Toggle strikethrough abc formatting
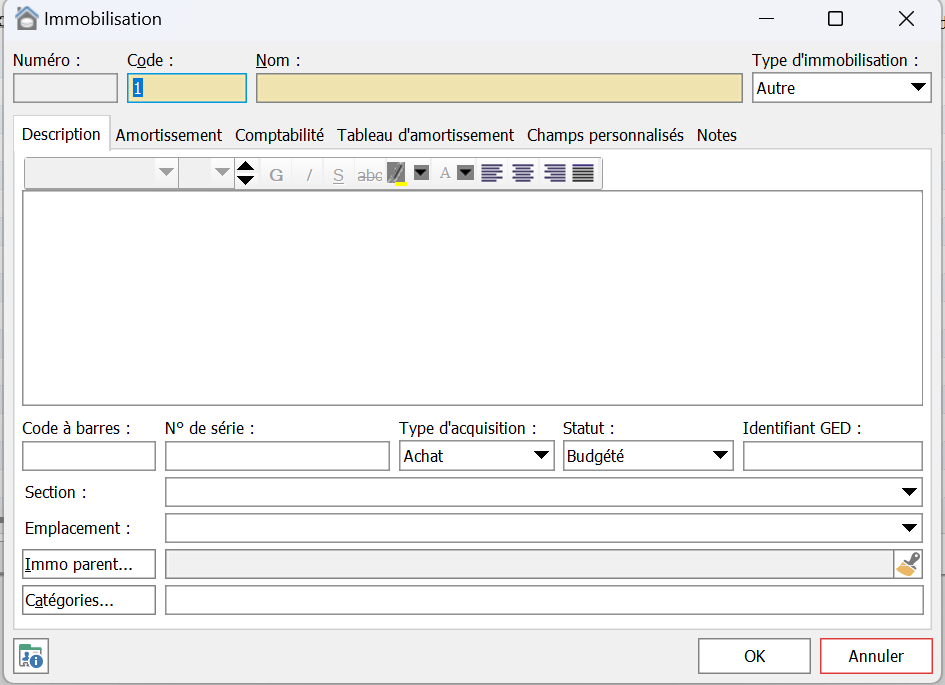945x685 pixels. pos(370,175)
